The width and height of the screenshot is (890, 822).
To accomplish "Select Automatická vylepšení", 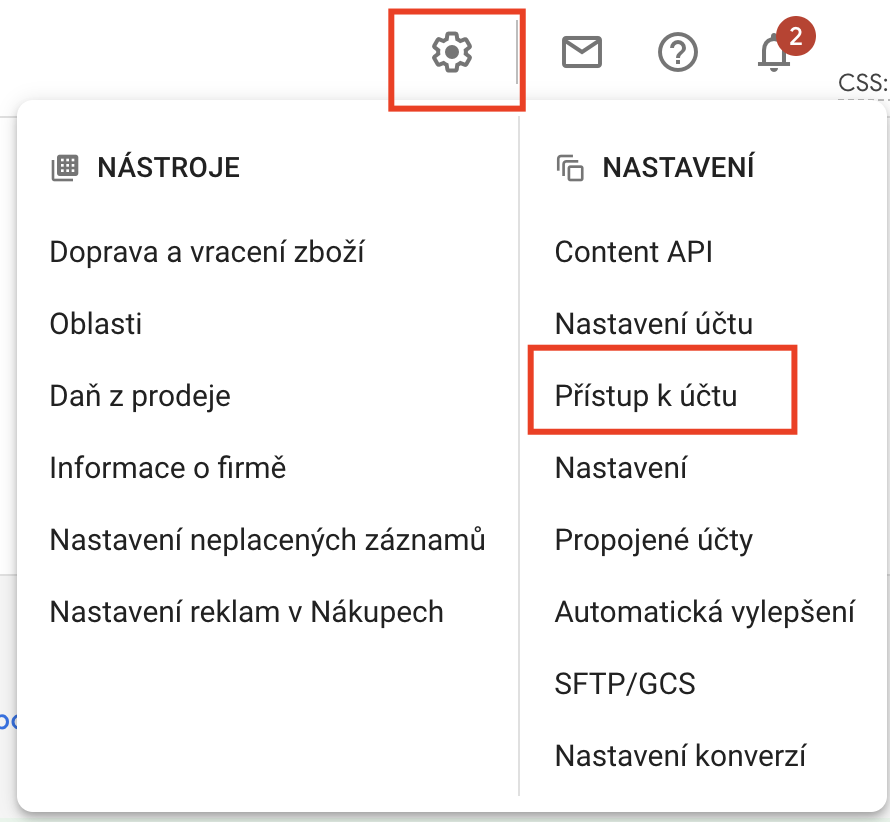I will tap(704, 613).
